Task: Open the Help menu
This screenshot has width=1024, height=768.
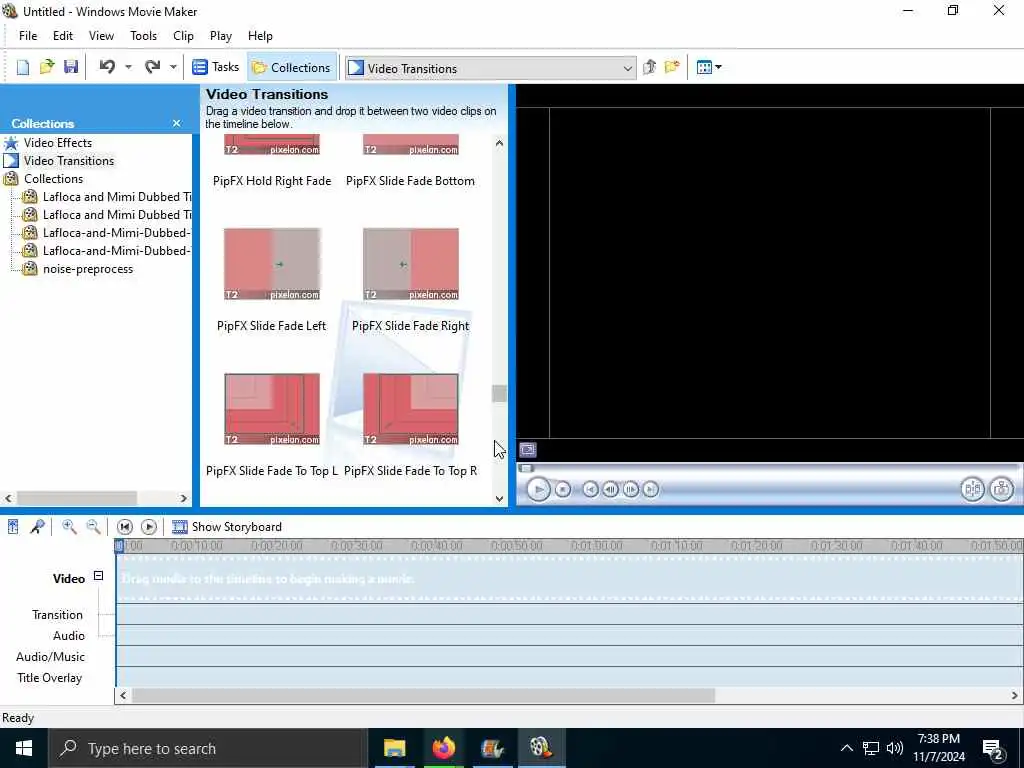Action: 260,36
